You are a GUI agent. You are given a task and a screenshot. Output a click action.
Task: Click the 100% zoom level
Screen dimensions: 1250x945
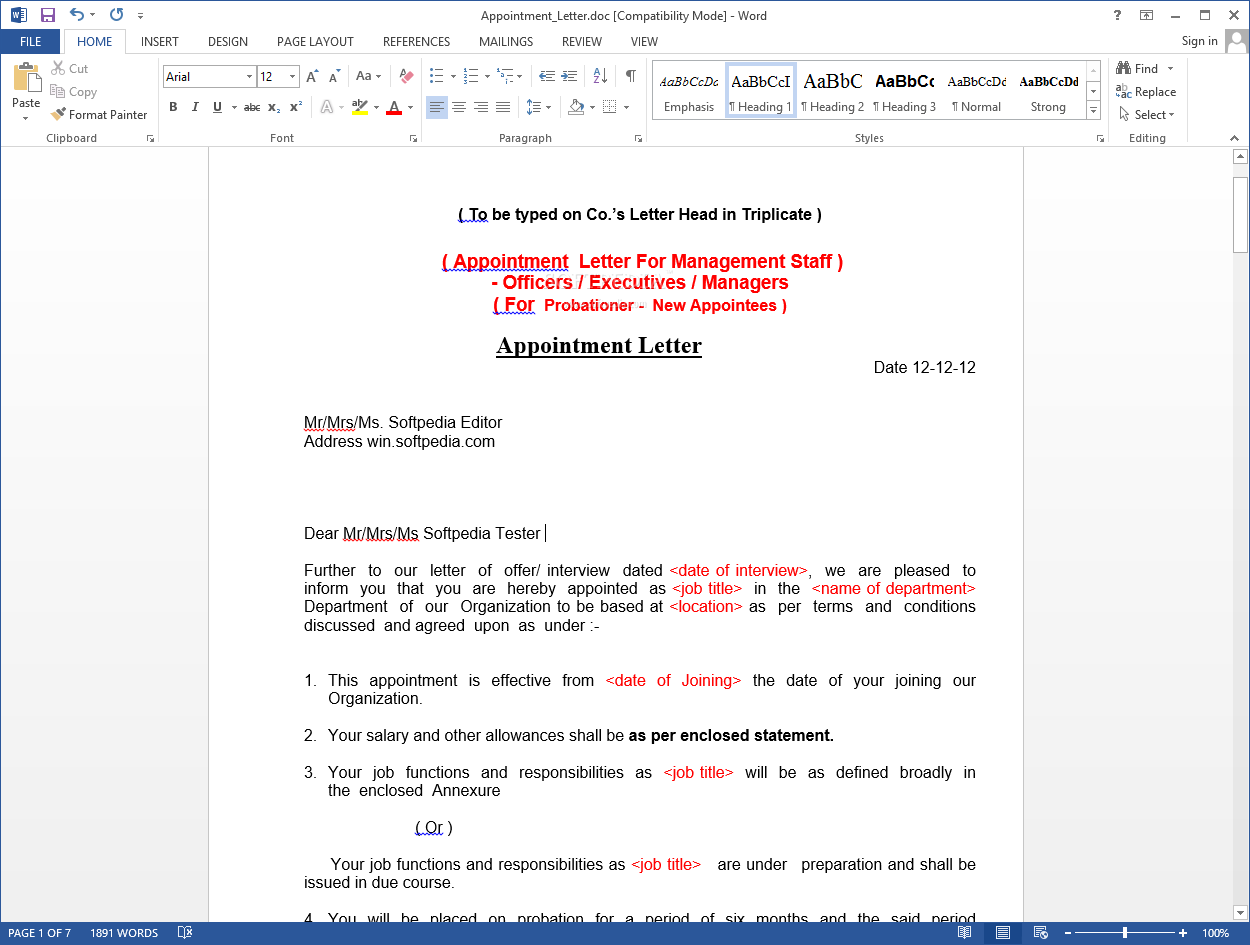pyautogui.click(x=1215, y=933)
